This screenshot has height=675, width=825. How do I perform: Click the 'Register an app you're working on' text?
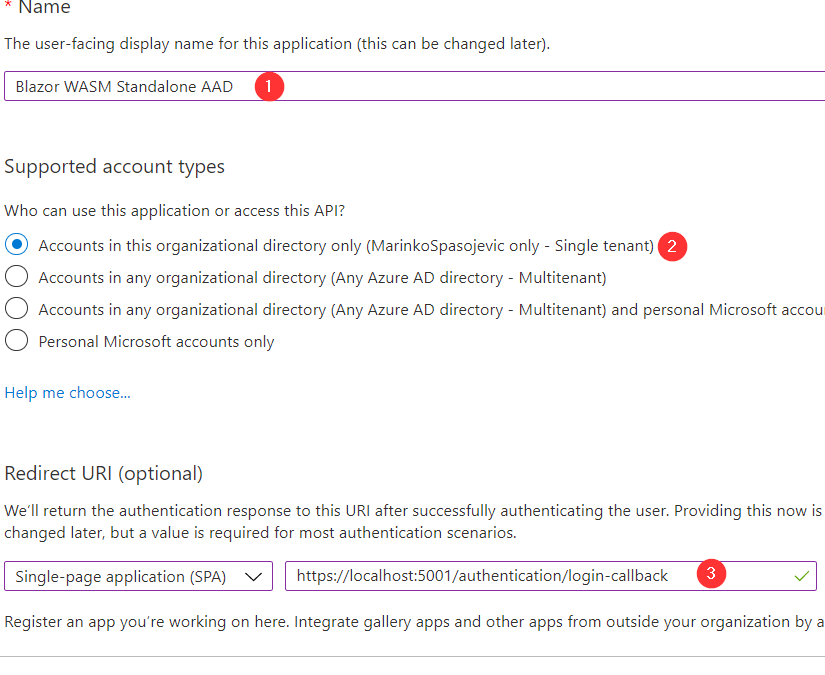400,622
